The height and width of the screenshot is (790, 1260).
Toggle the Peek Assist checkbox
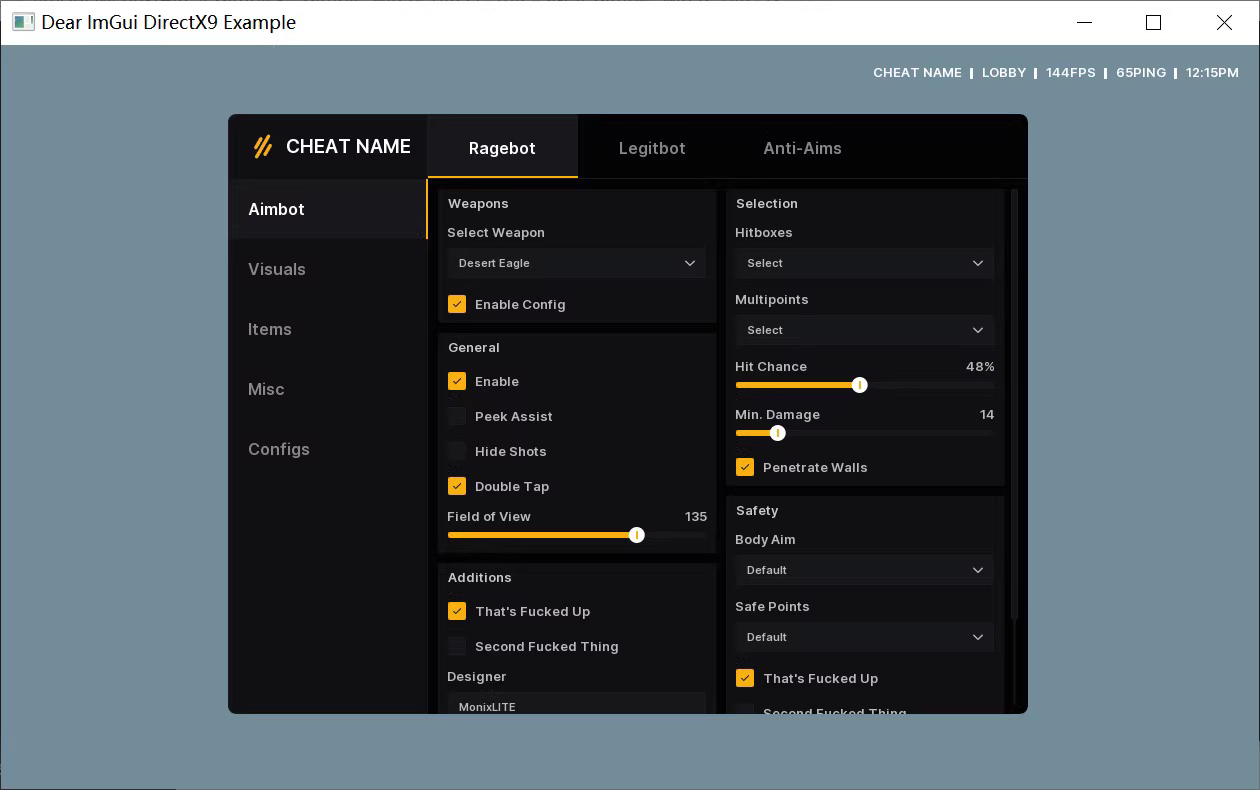tap(457, 416)
